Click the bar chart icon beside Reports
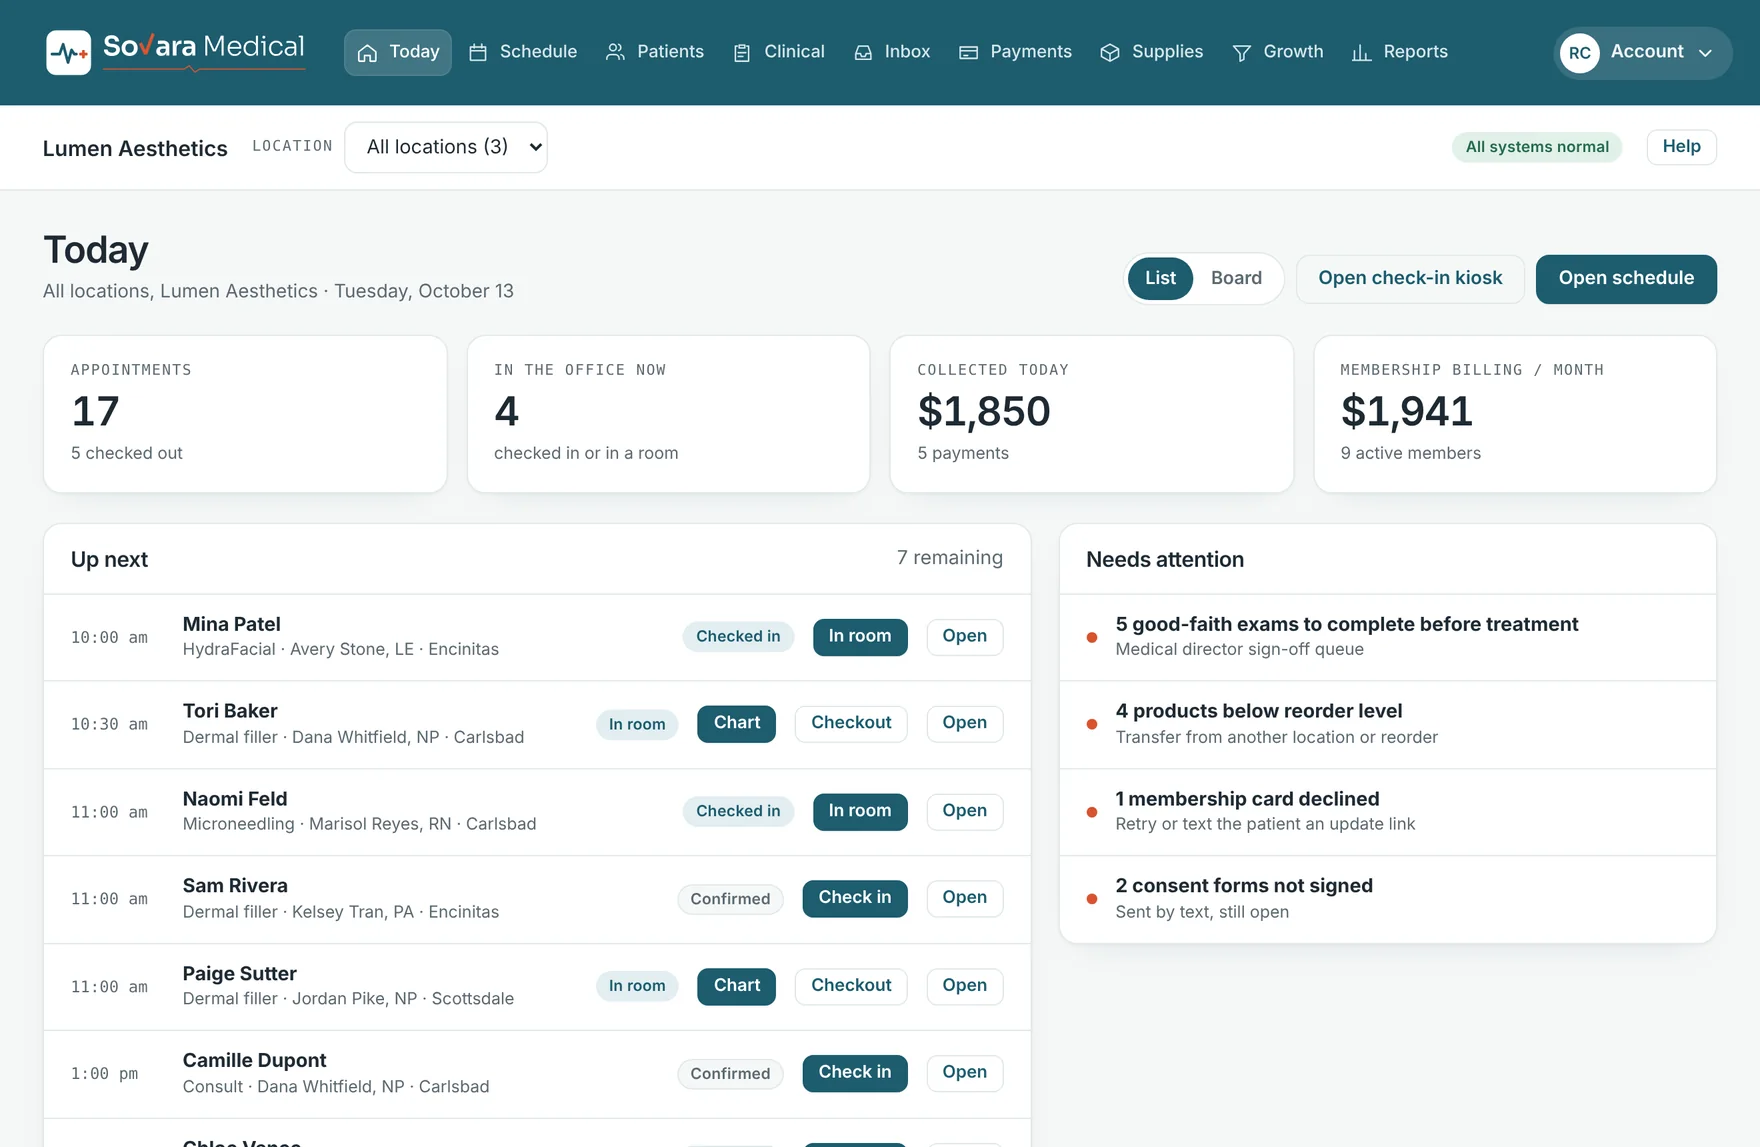1760x1147 pixels. [1361, 53]
